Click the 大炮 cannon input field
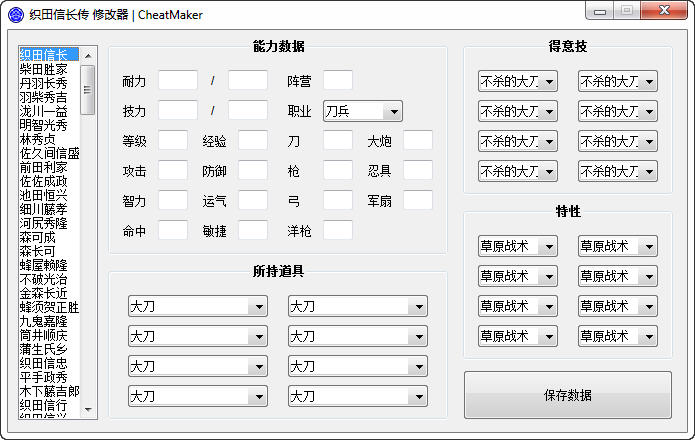 pos(417,141)
